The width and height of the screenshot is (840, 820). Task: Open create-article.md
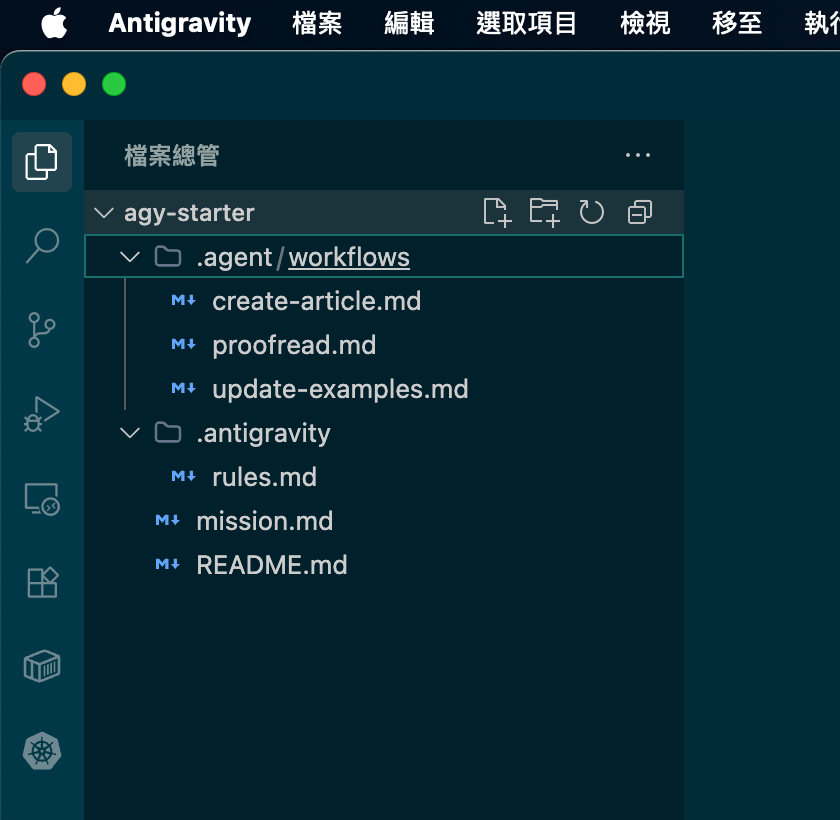(x=316, y=300)
